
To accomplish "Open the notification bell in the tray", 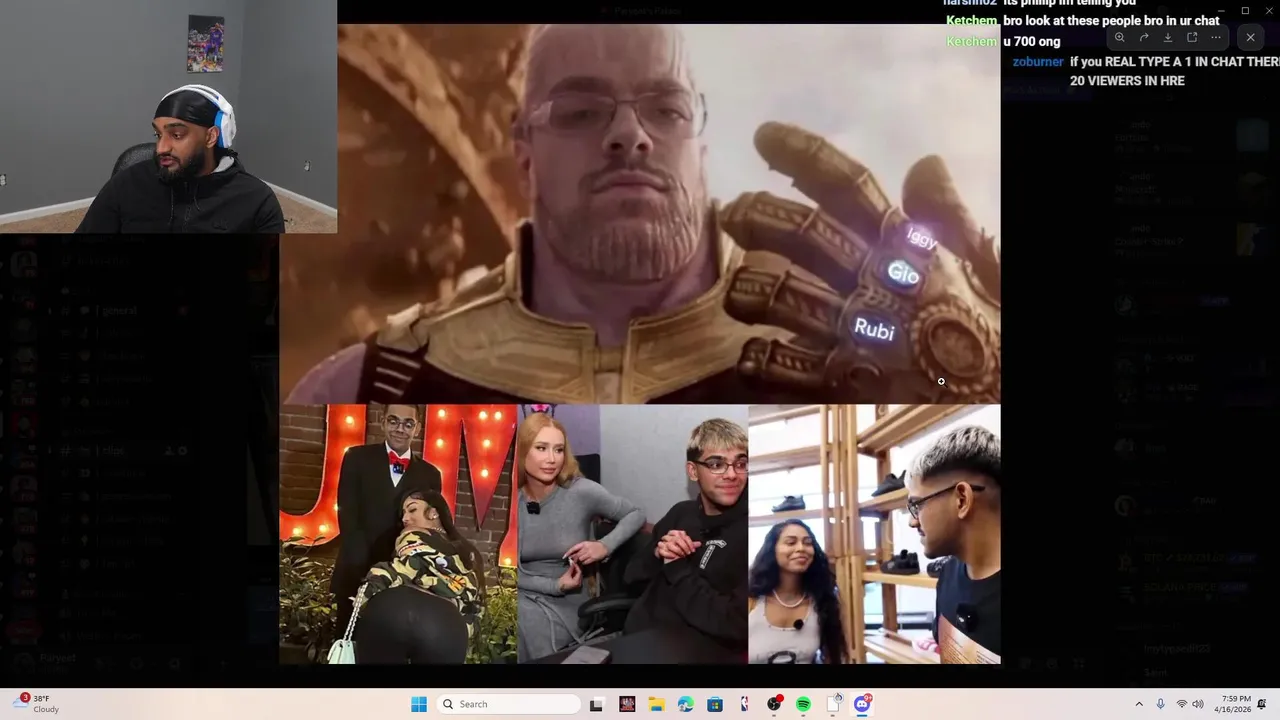I will pyautogui.click(x=1262, y=704).
